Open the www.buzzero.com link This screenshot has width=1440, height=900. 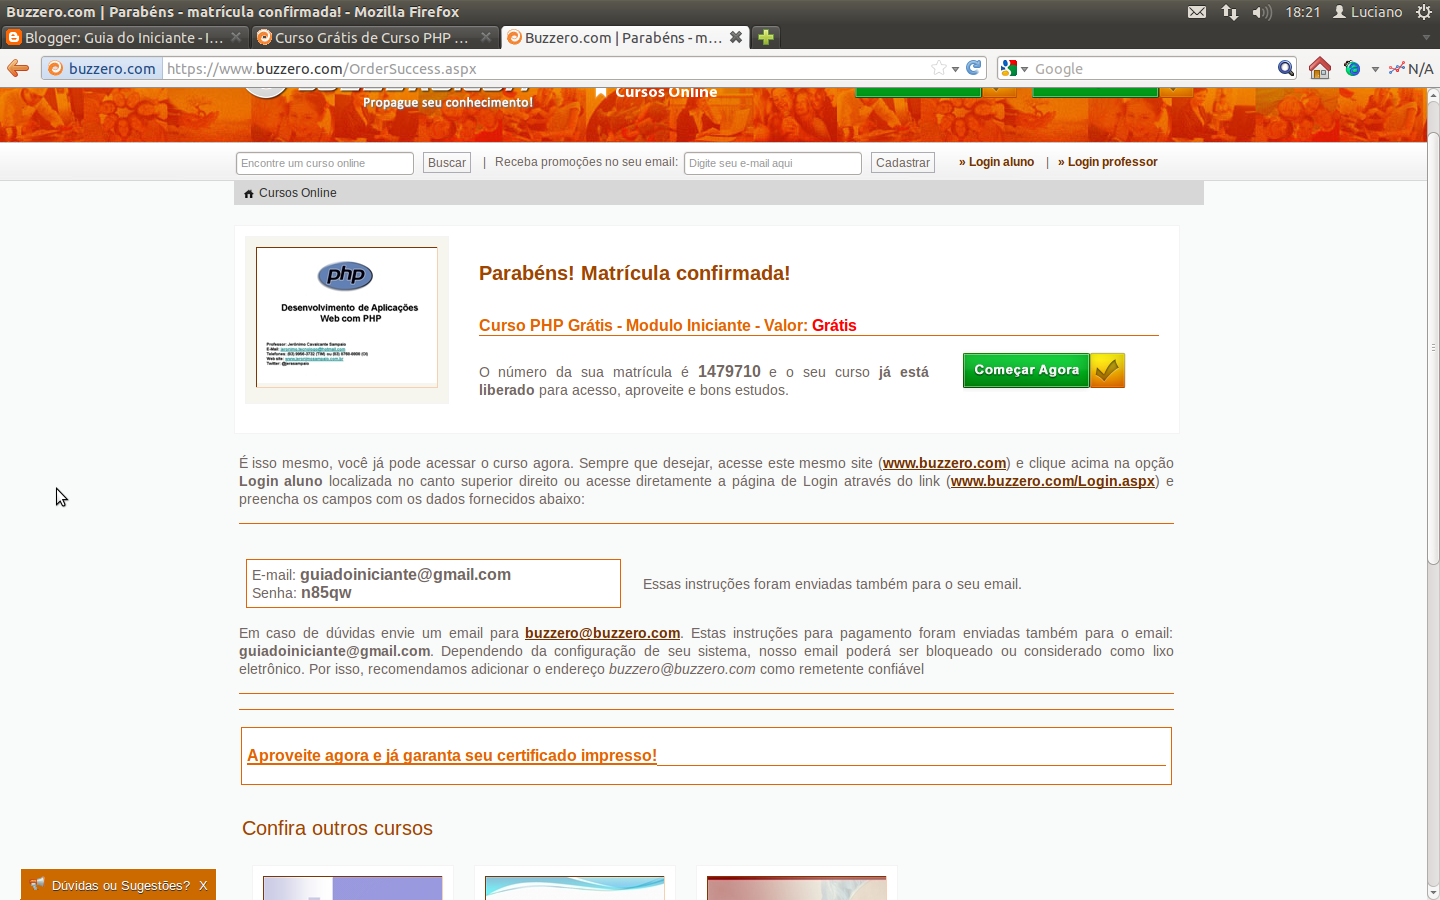(945, 463)
